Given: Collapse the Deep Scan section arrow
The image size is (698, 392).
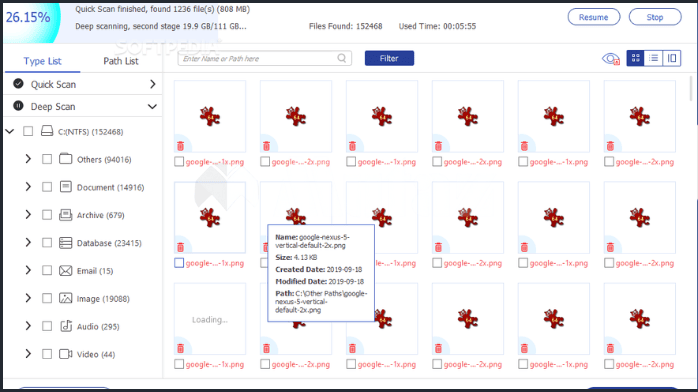Looking at the screenshot, I should [x=152, y=106].
